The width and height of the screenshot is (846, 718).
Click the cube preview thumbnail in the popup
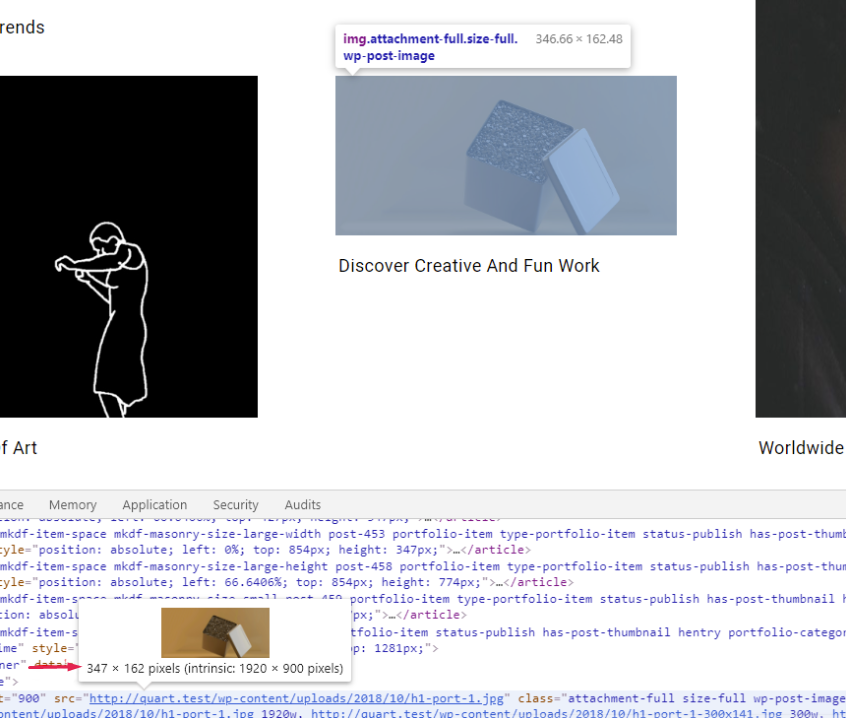215,632
